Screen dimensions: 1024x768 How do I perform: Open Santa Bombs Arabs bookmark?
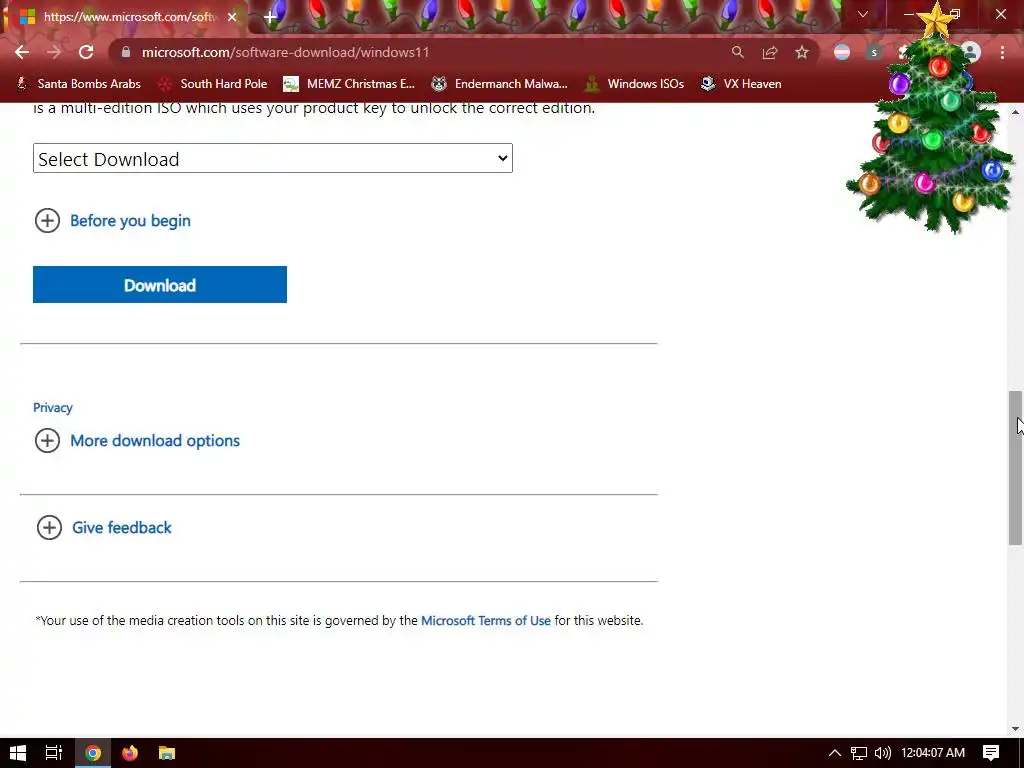78,84
